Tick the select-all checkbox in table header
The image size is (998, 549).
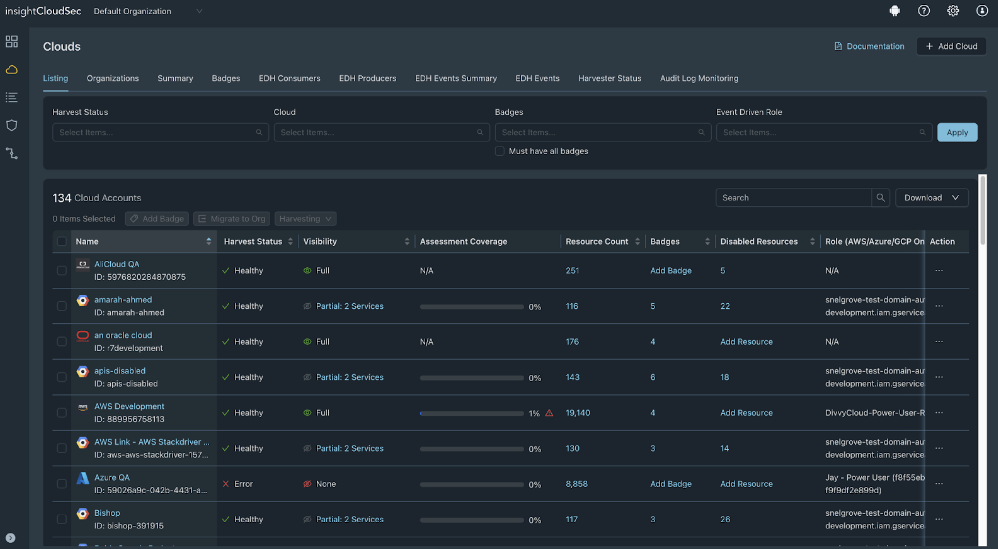[62, 241]
